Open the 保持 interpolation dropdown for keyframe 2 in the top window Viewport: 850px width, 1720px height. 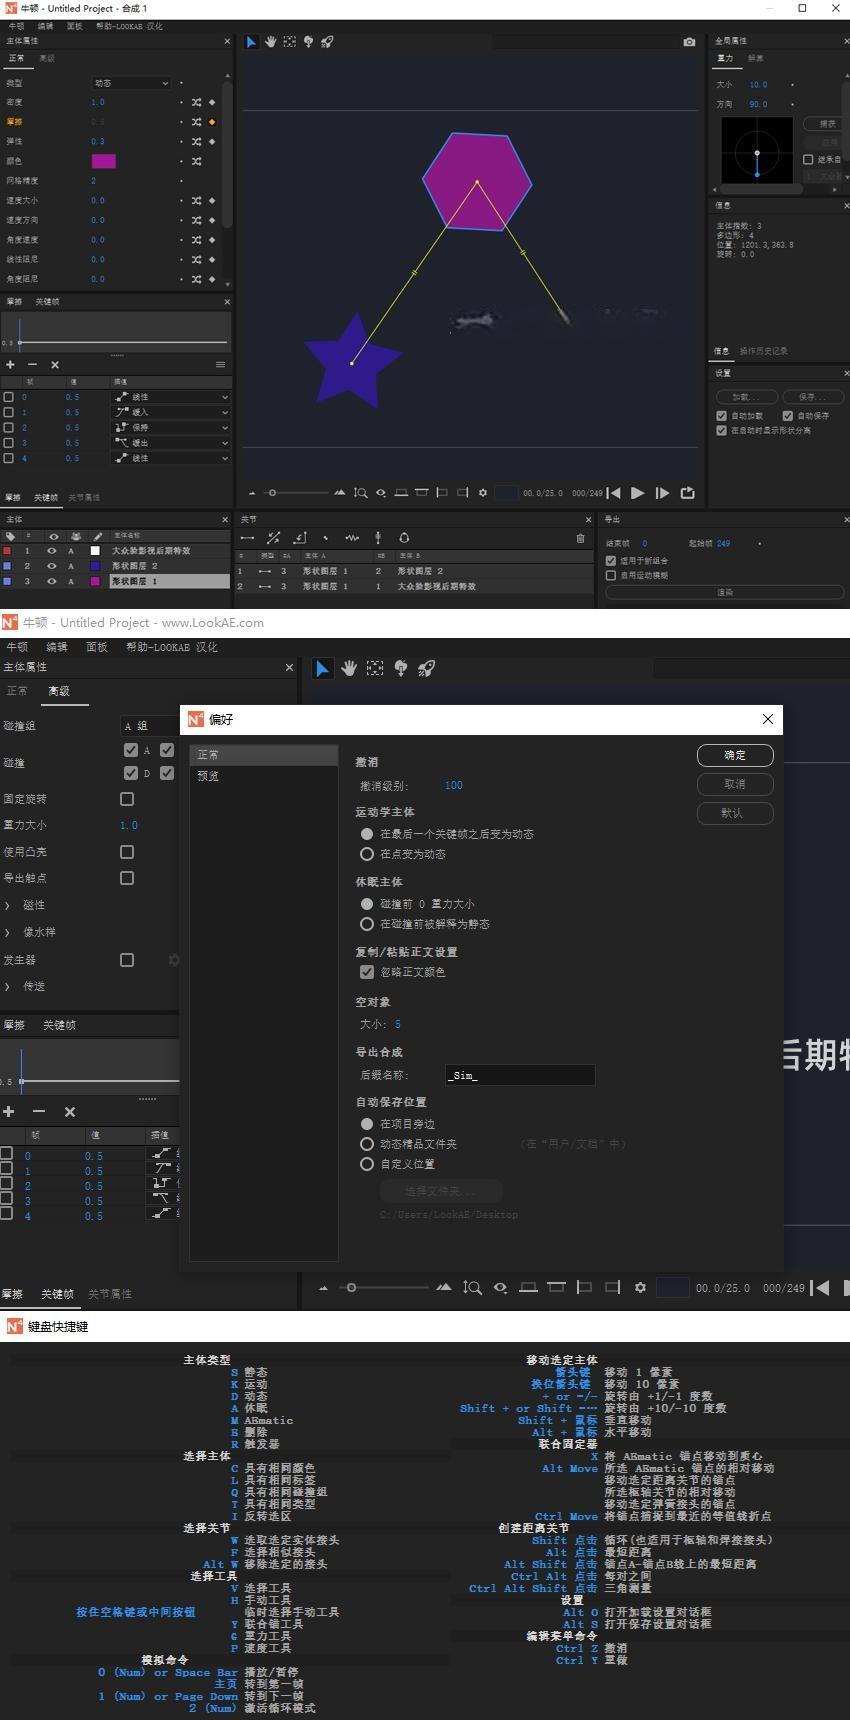[x=170, y=428]
